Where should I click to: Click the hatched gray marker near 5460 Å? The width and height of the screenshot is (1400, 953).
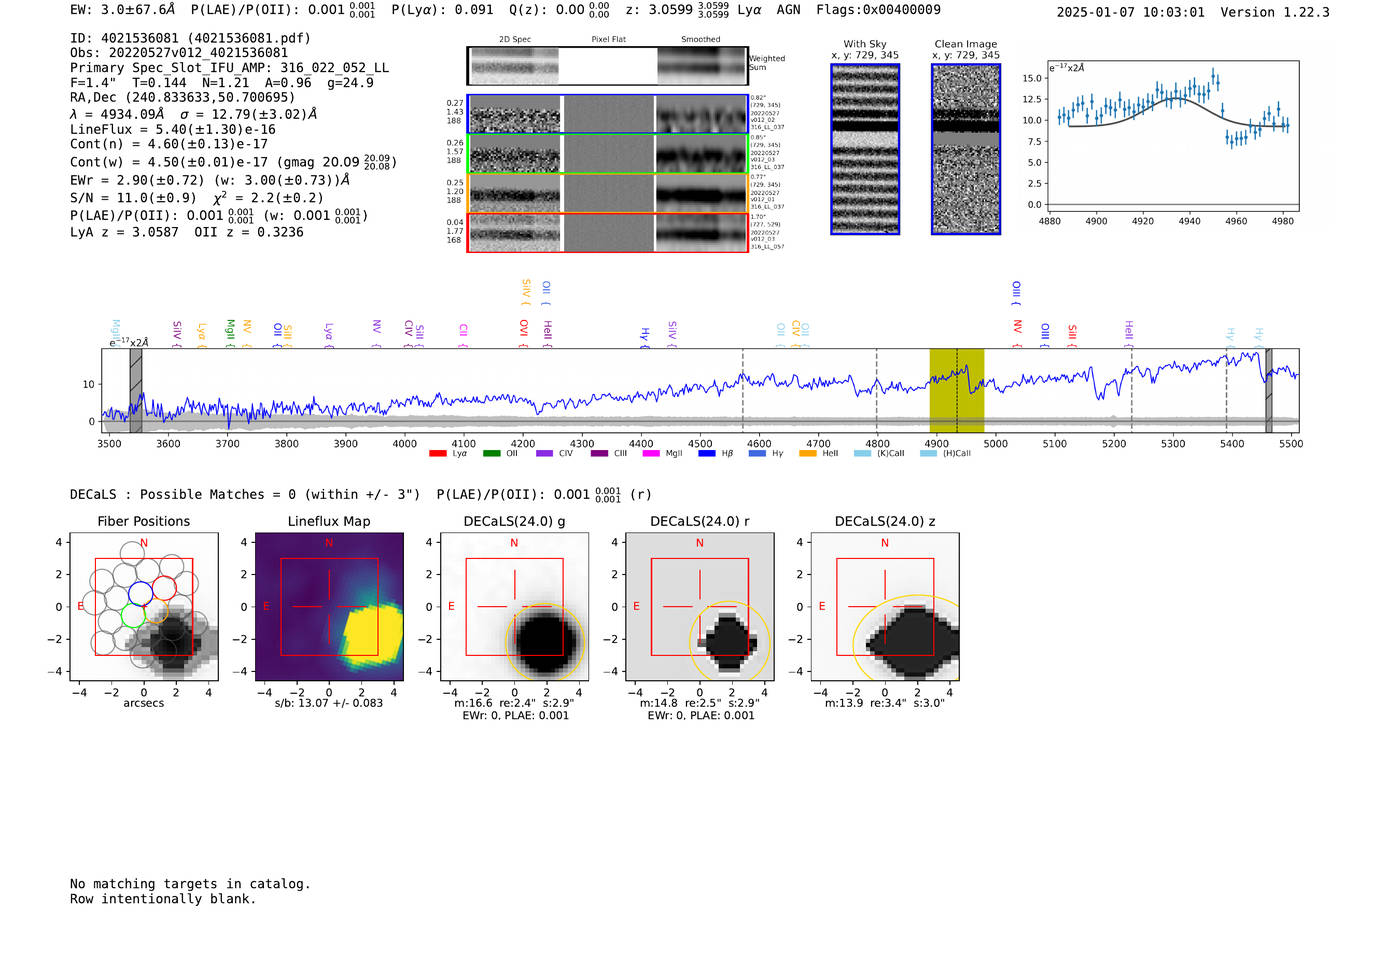(x=1269, y=390)
